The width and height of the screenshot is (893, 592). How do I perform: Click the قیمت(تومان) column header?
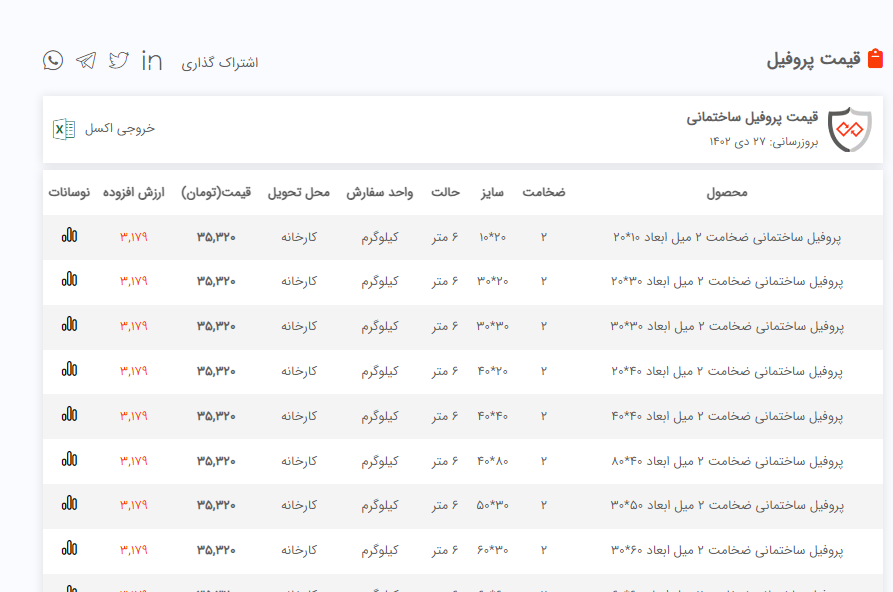pos(216,192)
